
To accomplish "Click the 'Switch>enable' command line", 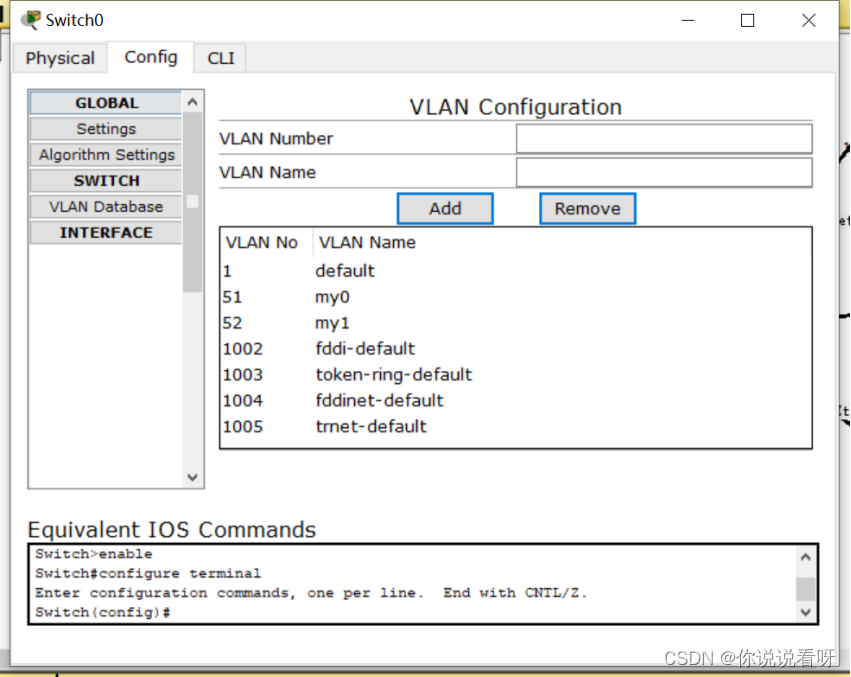I will coord(93,554).
